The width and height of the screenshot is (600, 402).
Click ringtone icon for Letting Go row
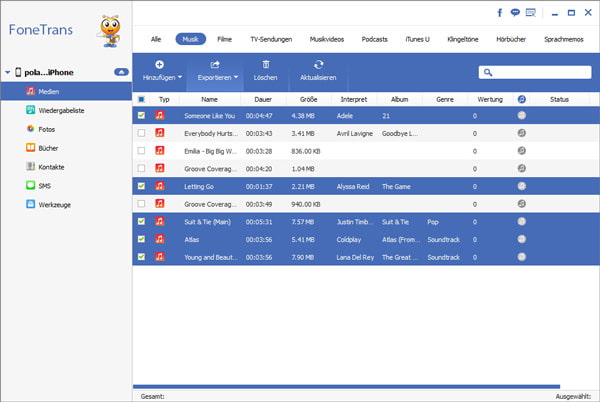tap(522, 186)
